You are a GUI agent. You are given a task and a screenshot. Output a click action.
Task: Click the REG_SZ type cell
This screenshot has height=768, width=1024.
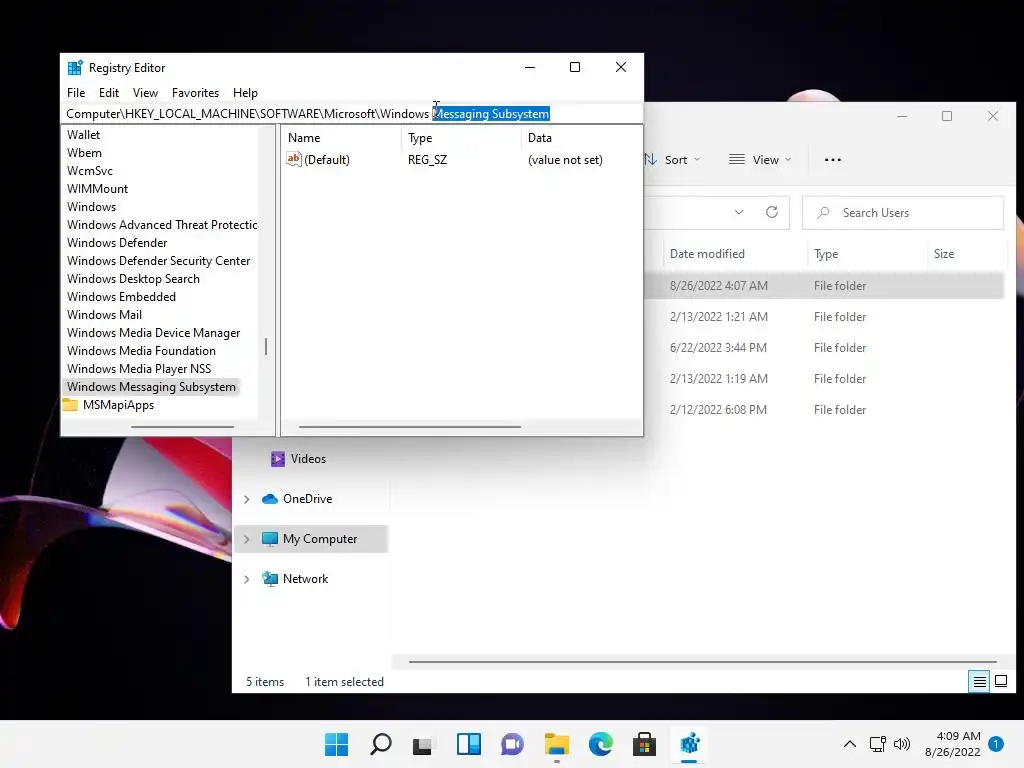tap(427, 160)
